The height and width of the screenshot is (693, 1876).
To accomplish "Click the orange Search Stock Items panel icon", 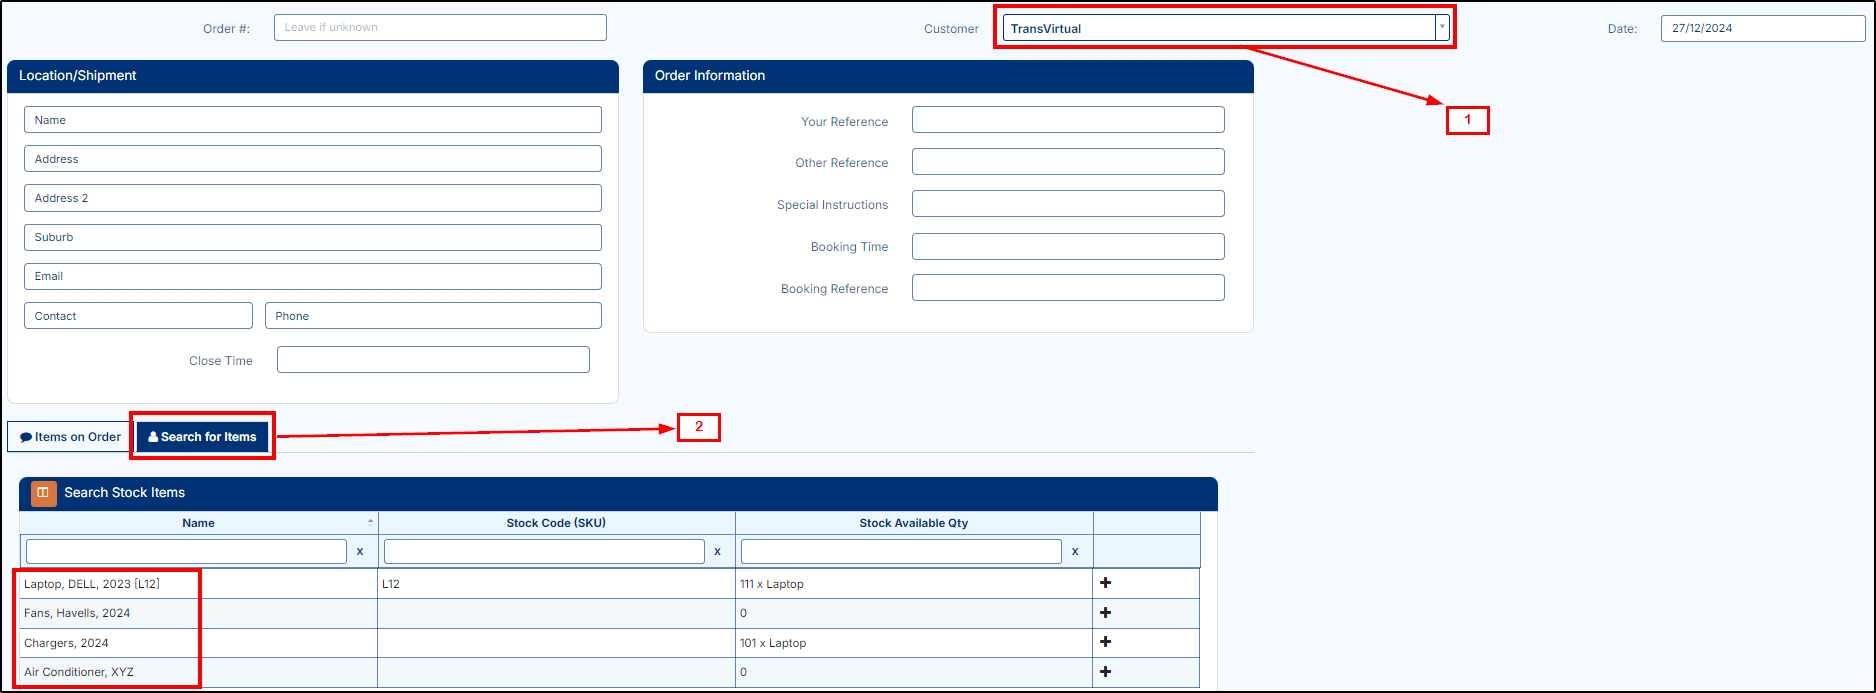I will click(43, 492).
